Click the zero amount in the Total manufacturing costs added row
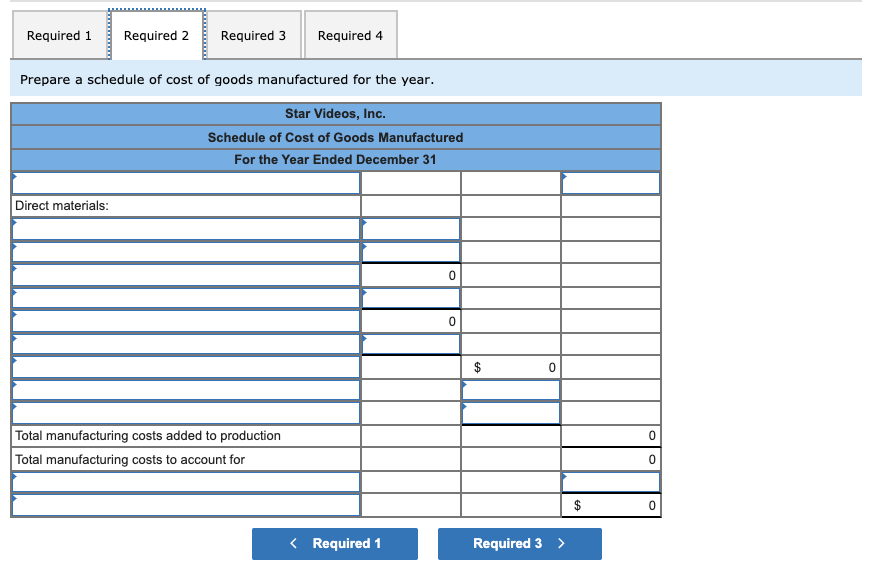Screen dimensions: 870x582 pyautogui.click(x=610, y=435)
